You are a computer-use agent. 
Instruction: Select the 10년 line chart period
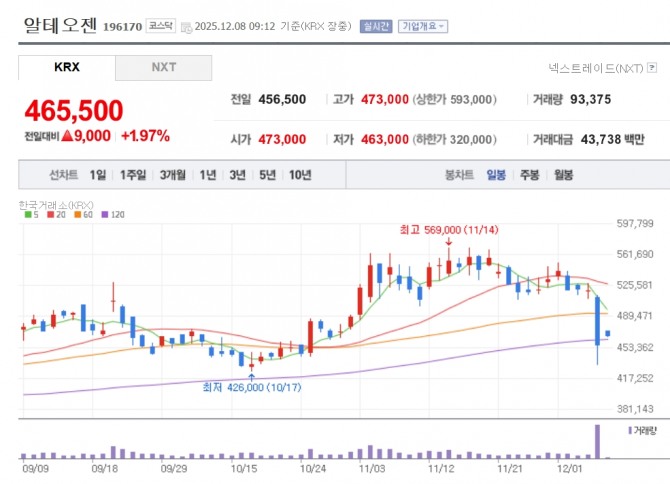(x=300, y=175)
